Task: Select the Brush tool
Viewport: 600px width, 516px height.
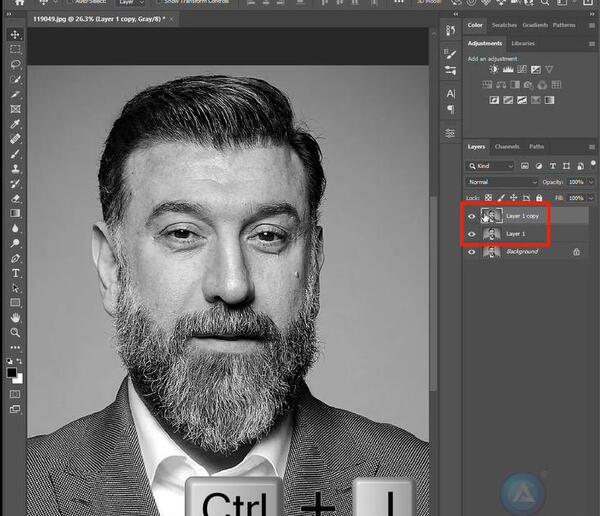Action: [x=15, y=154]
